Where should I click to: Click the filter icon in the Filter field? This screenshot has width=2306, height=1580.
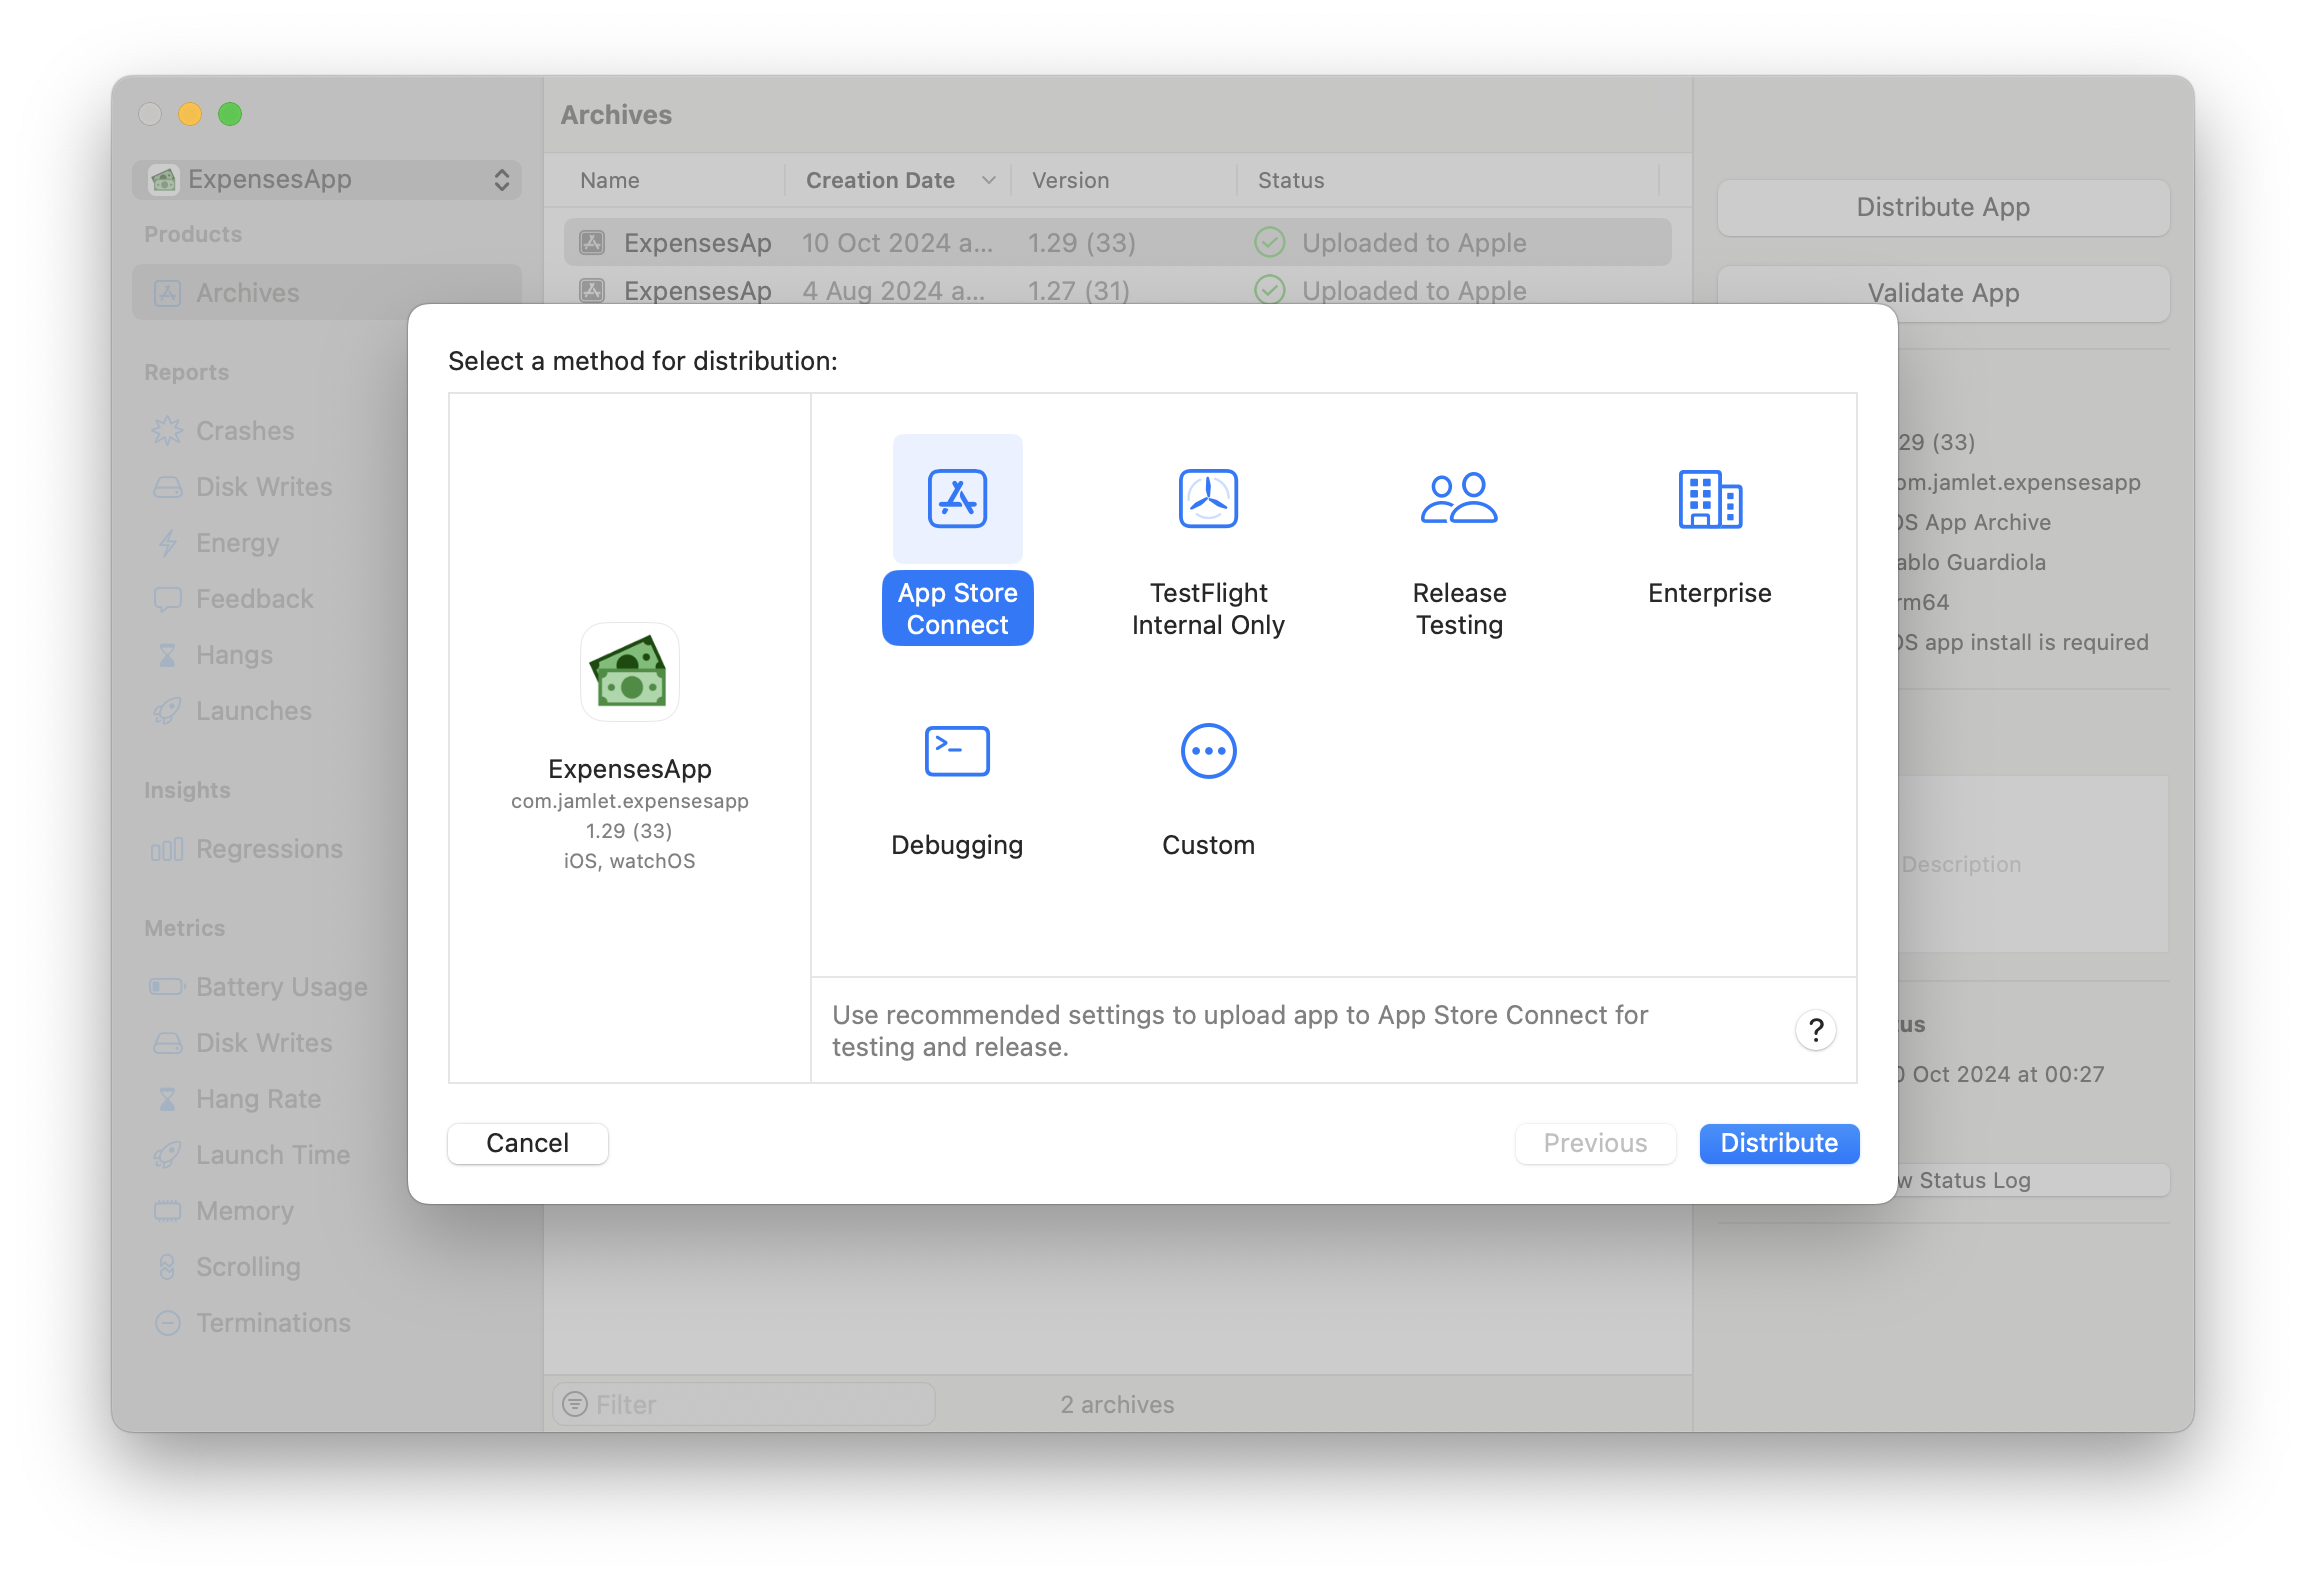575,1404
